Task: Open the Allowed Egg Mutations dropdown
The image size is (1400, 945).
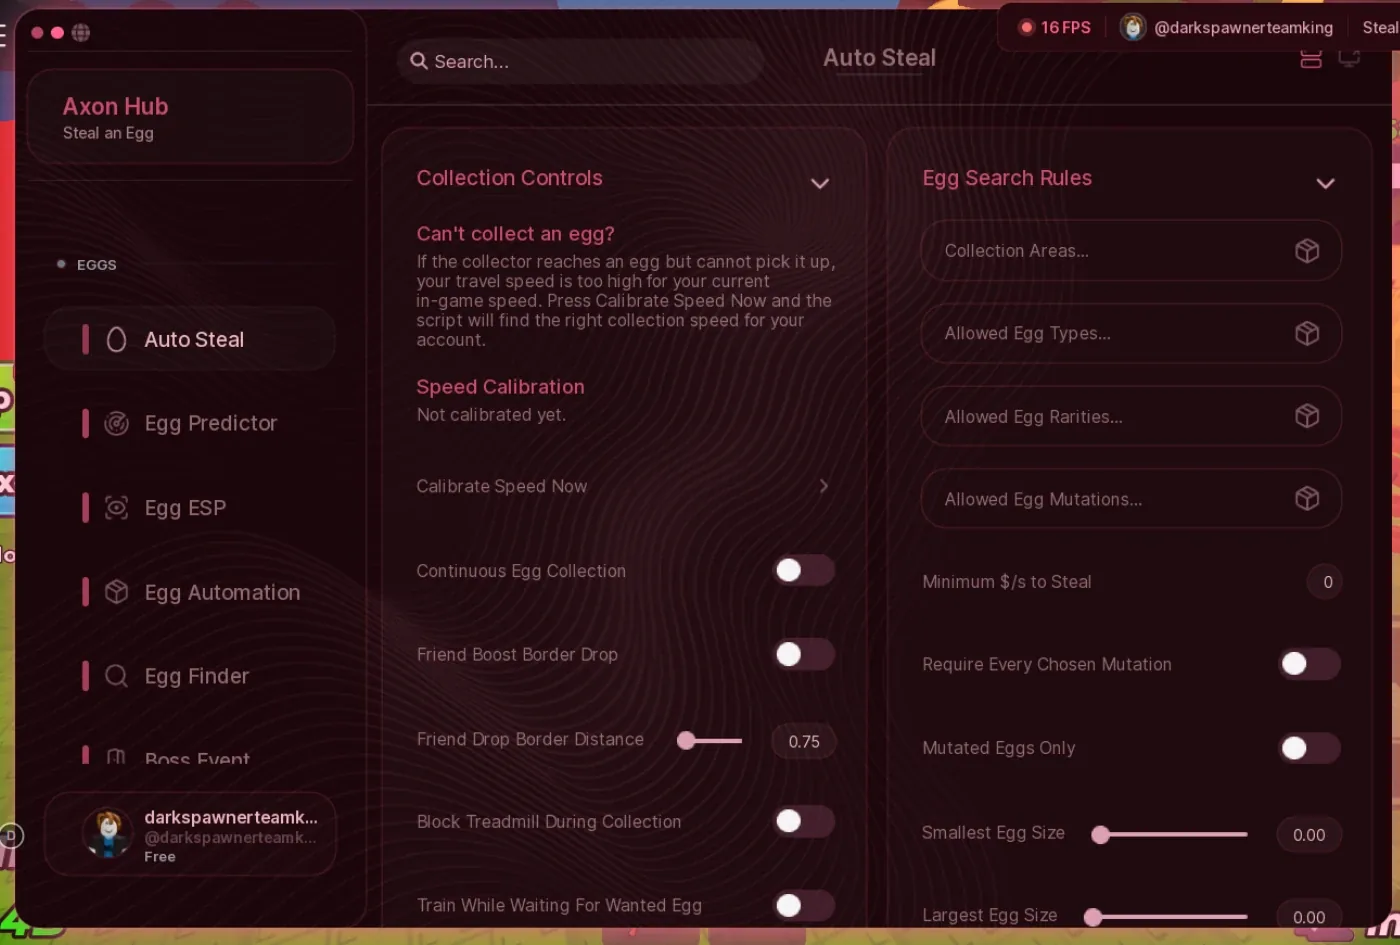Action: click(1131, 499)
